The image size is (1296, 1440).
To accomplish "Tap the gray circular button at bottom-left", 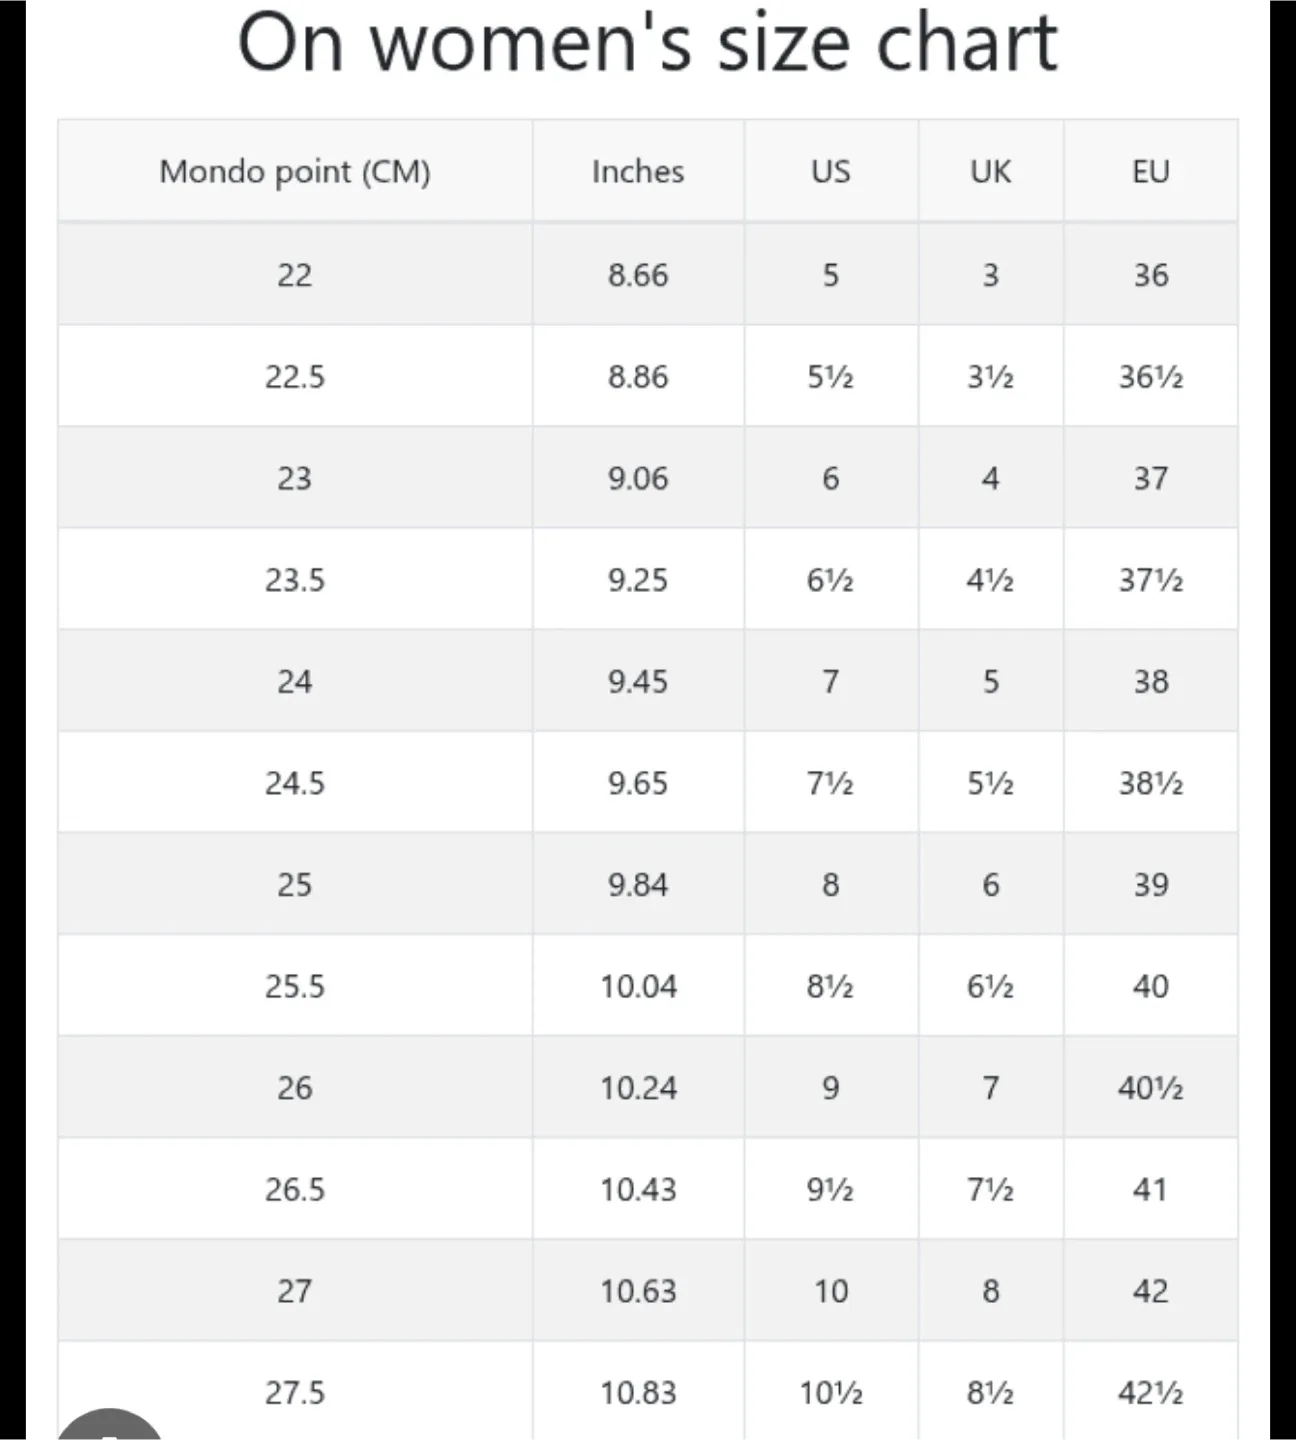I will [x=108, y=1428].
